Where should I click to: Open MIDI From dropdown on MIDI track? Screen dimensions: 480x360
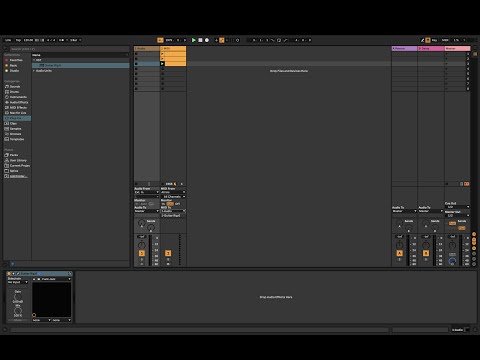point(173,192)
